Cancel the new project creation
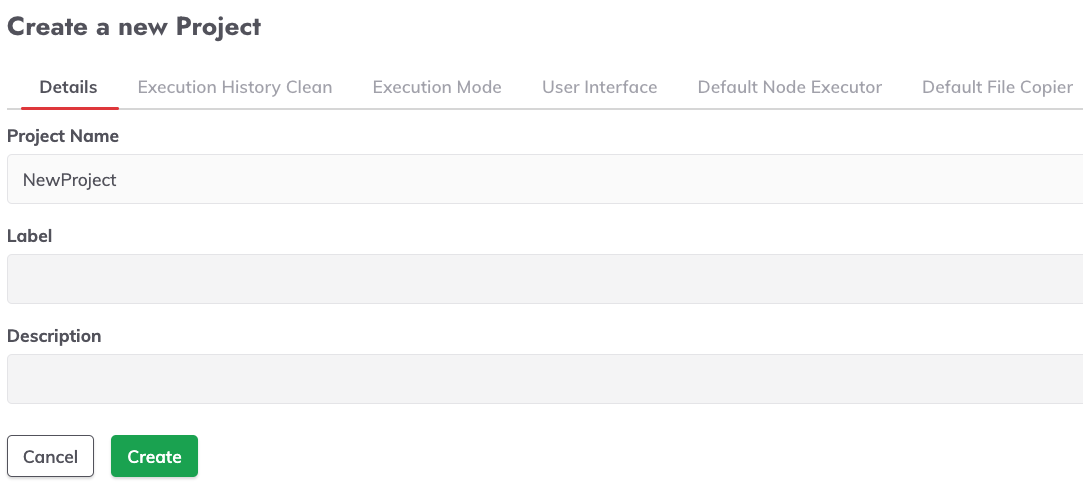This screenshot has width=1083, height=486. click(x=50, y=456)
